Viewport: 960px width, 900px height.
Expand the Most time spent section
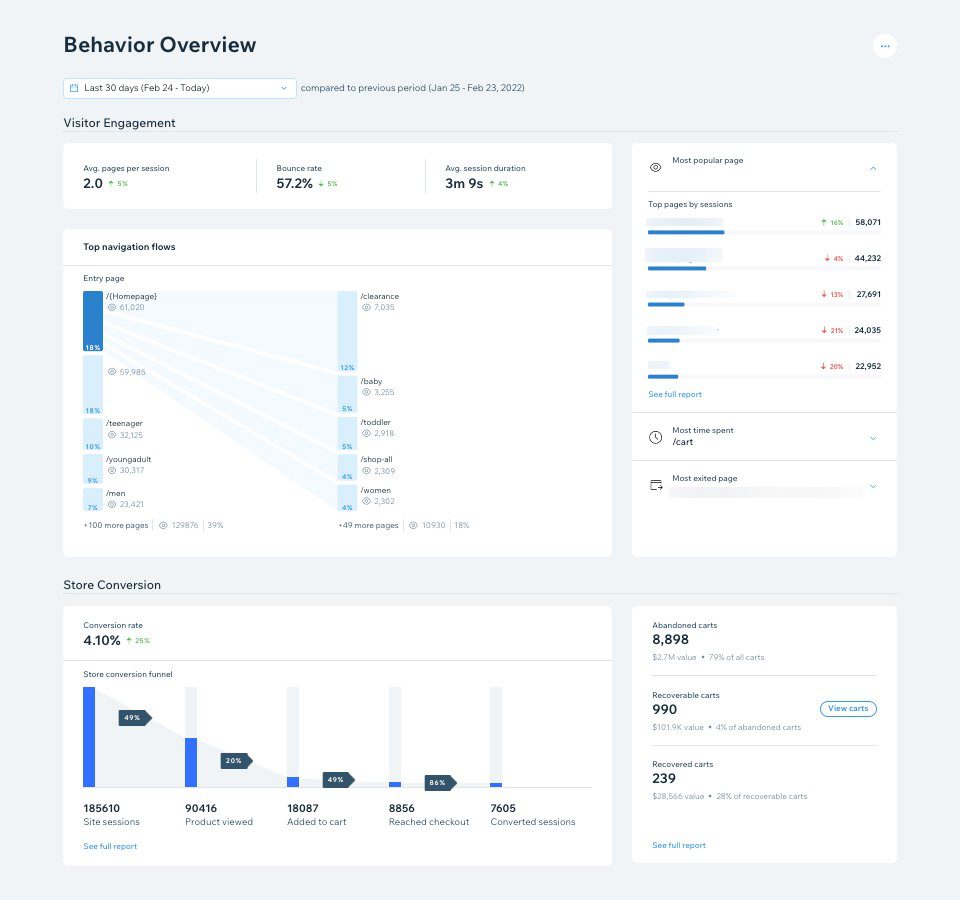[872, 436]
